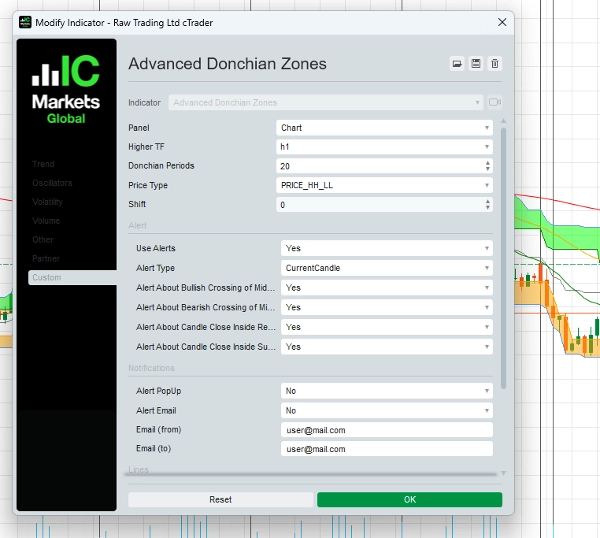Click the IC Markets Global logo
Viewport: 600px width, 538px height.
click(66, 90)
